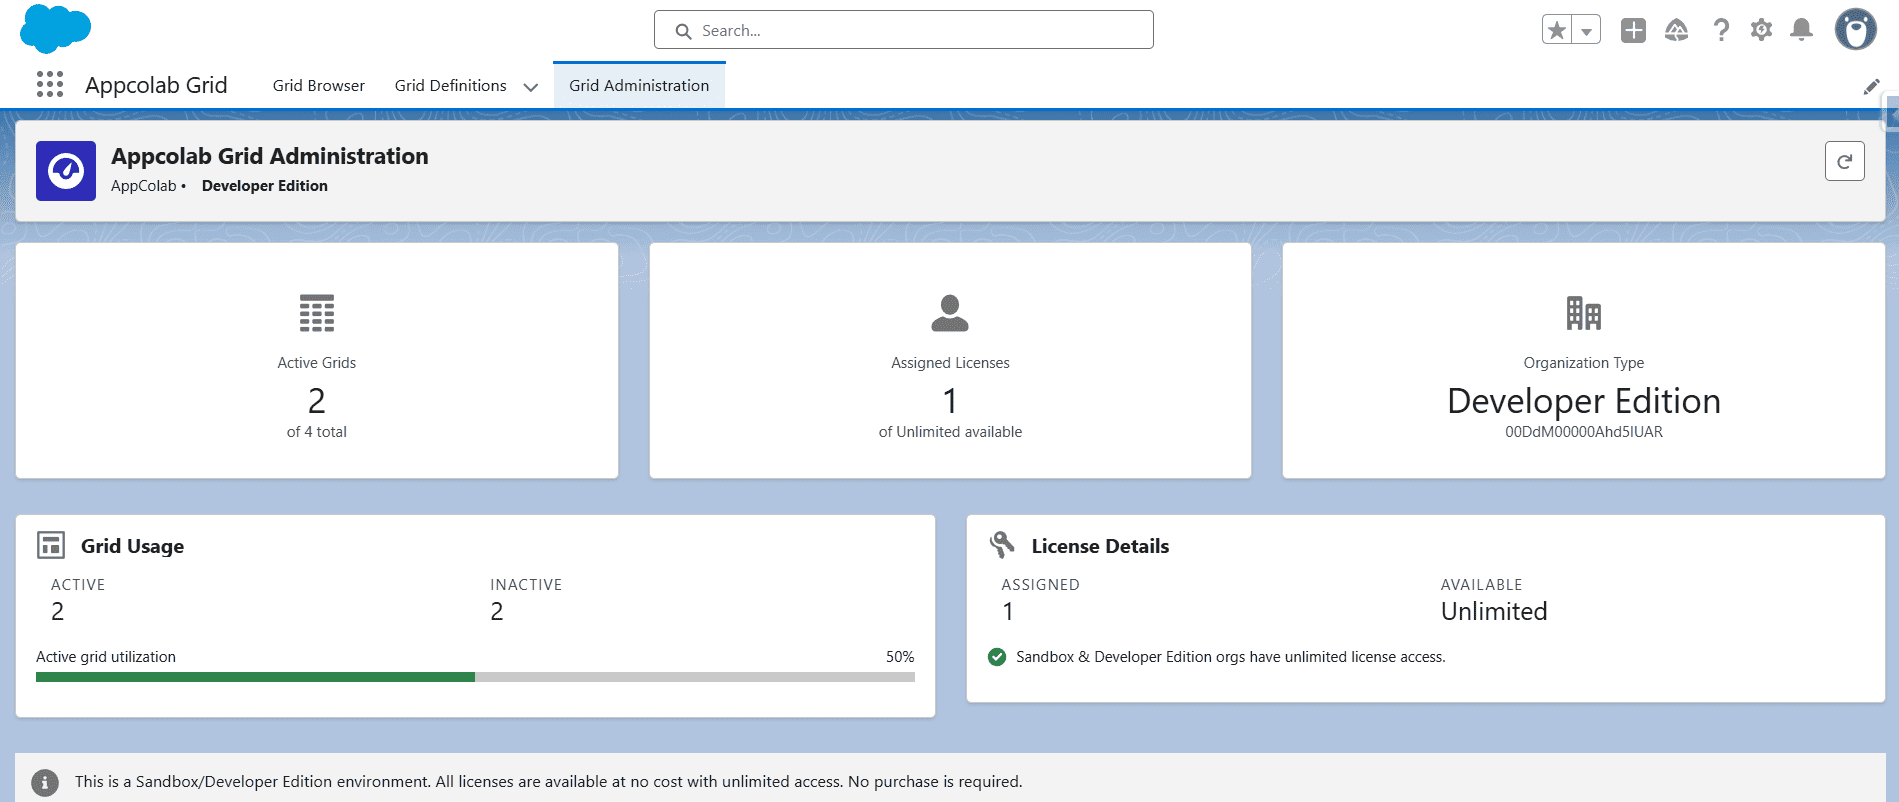Click the Active grid utilization progress bar
The height and width of the screenshot is (802, 1899).
click(x=475, y=677)
